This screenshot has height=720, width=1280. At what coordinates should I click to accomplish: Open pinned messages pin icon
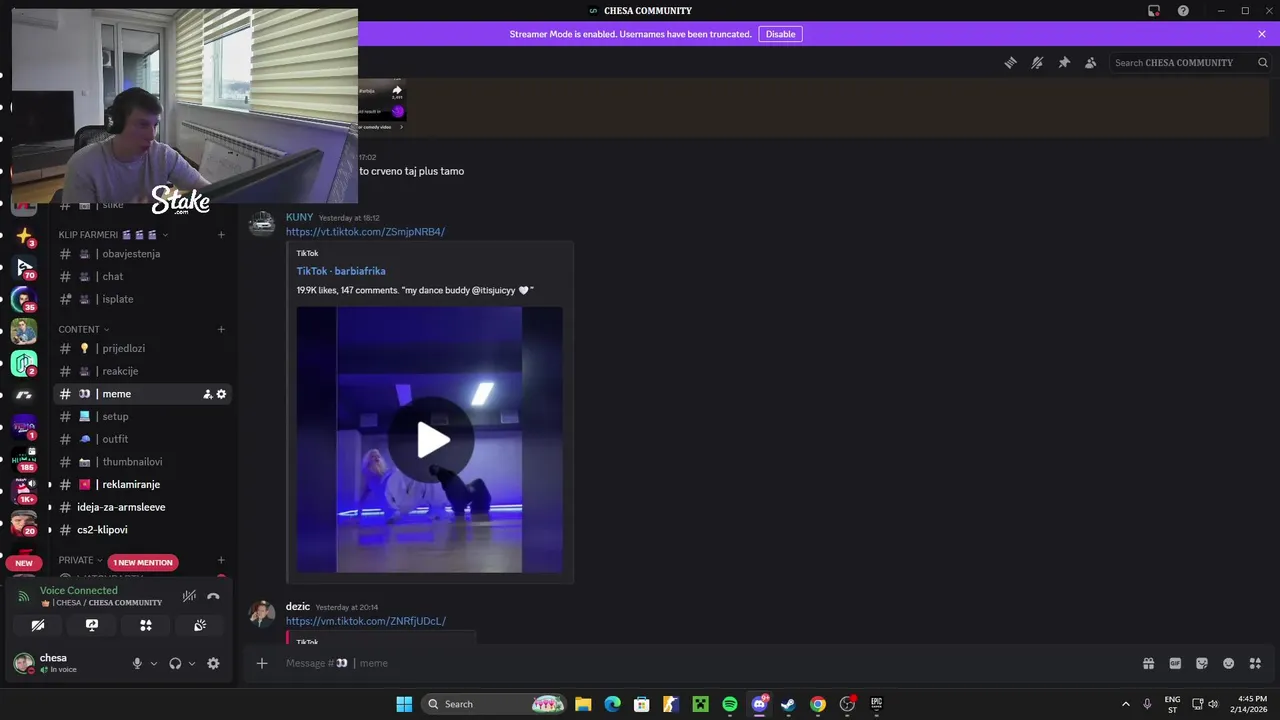(x=1064, y=62)
